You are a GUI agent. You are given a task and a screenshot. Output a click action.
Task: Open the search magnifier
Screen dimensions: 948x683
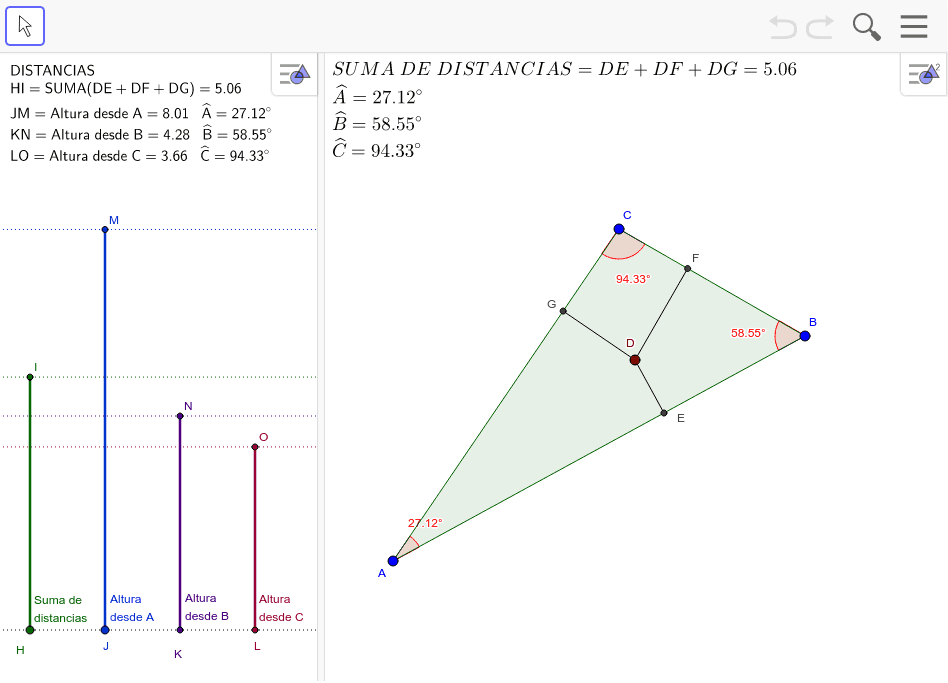pyautogui.click(x=866, y=27)
